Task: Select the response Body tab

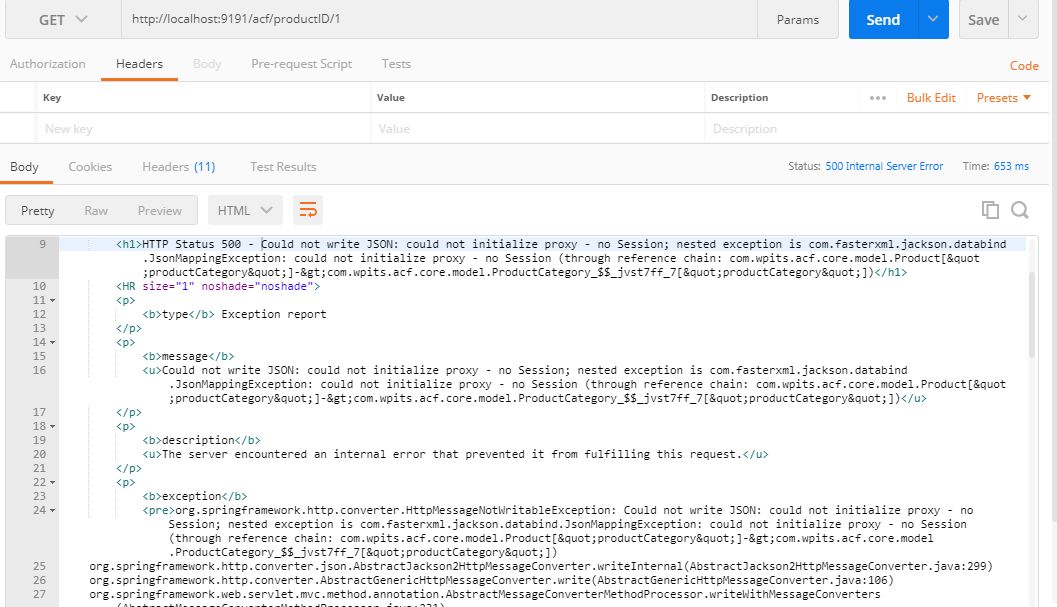Action: click(24, 167)
